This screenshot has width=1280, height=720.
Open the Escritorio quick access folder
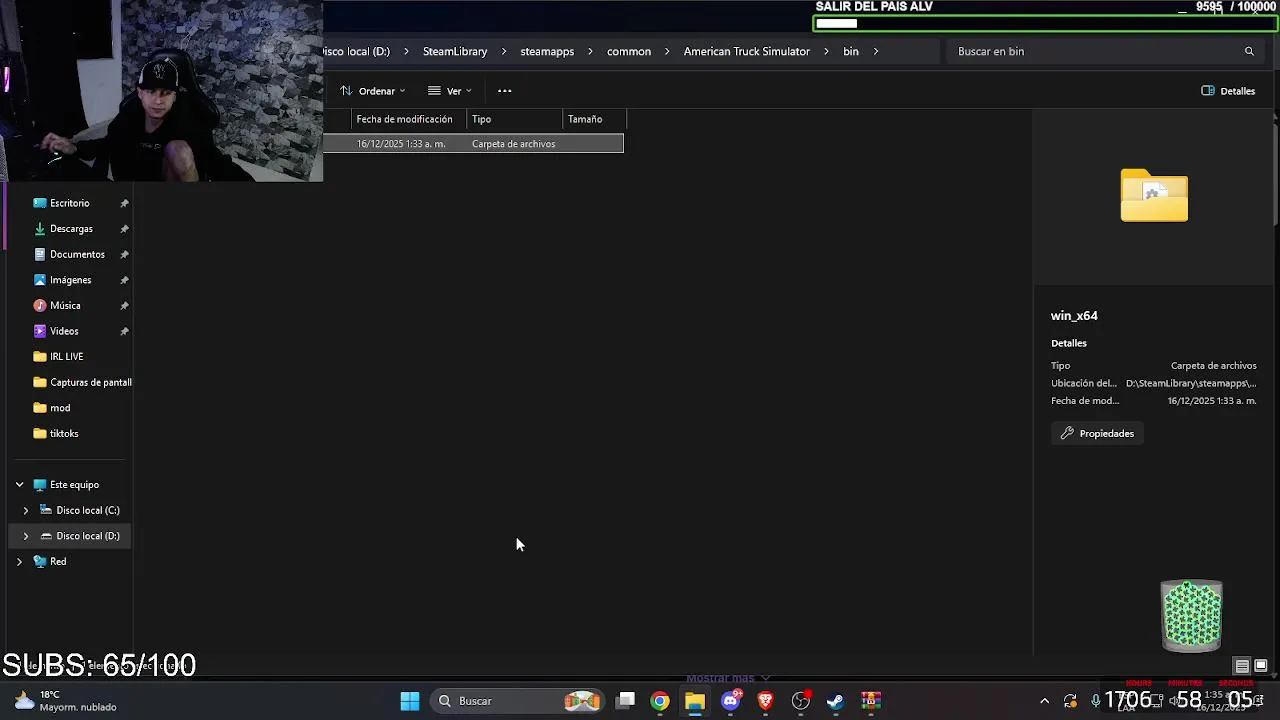coord(69,203)
